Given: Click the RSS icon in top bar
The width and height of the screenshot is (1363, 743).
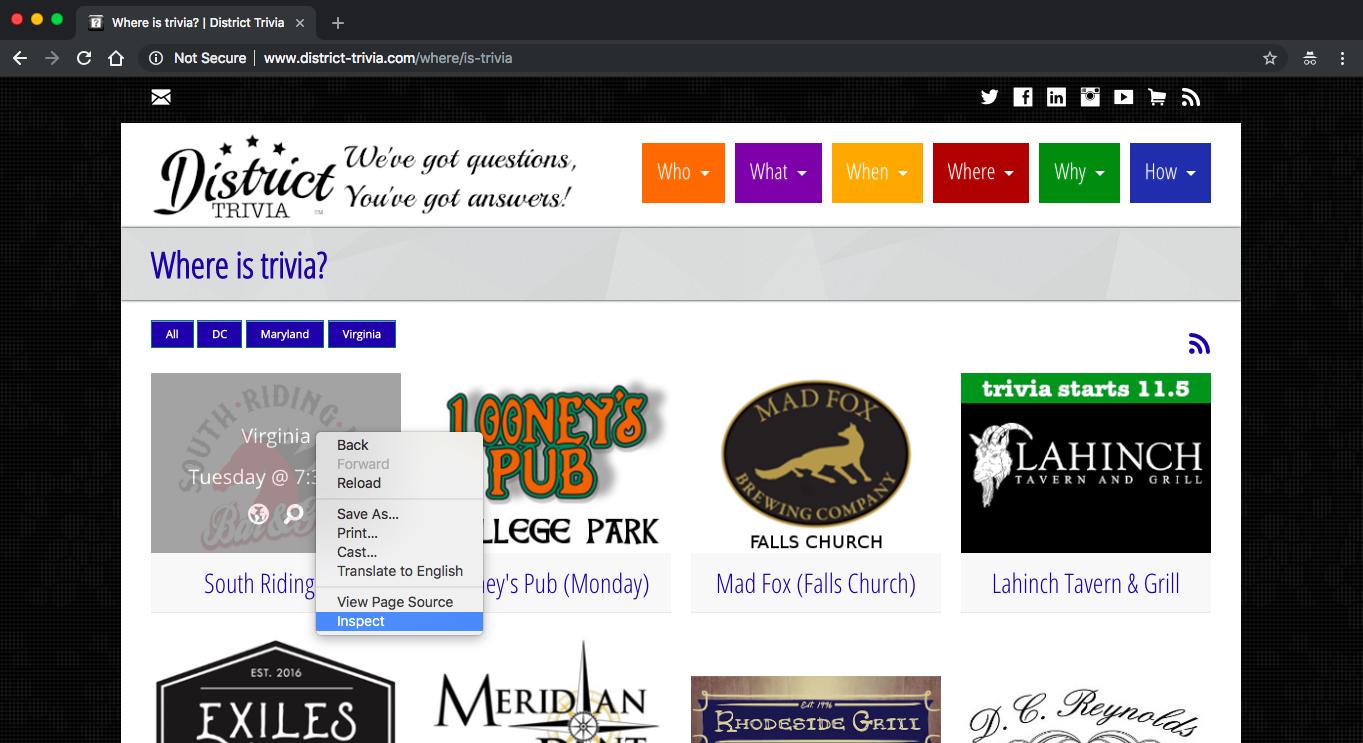Looking at the screenshot, I should click(x=1190, y=97).
